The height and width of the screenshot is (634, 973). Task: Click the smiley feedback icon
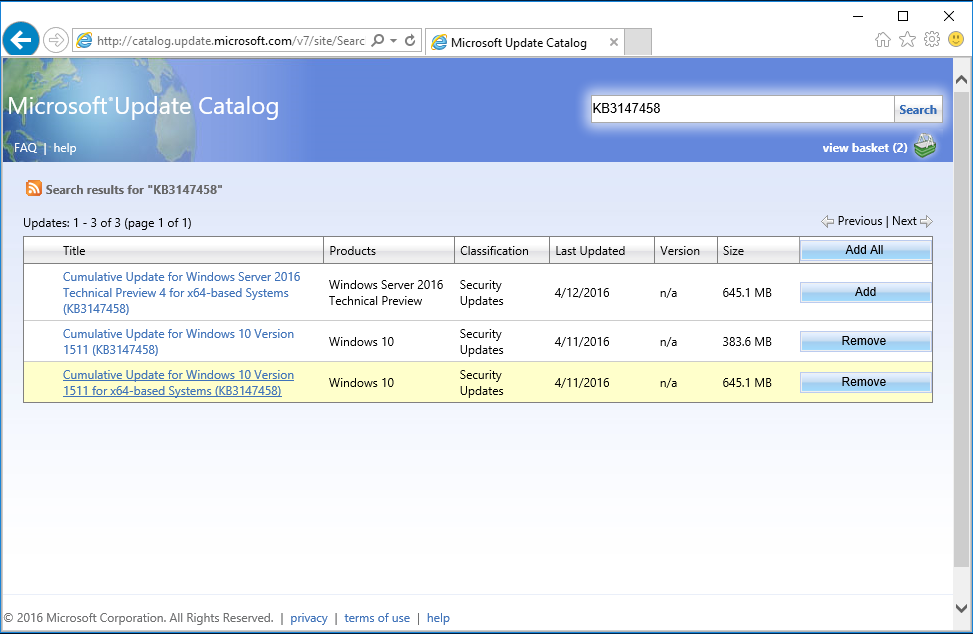(x=955, y=39)
